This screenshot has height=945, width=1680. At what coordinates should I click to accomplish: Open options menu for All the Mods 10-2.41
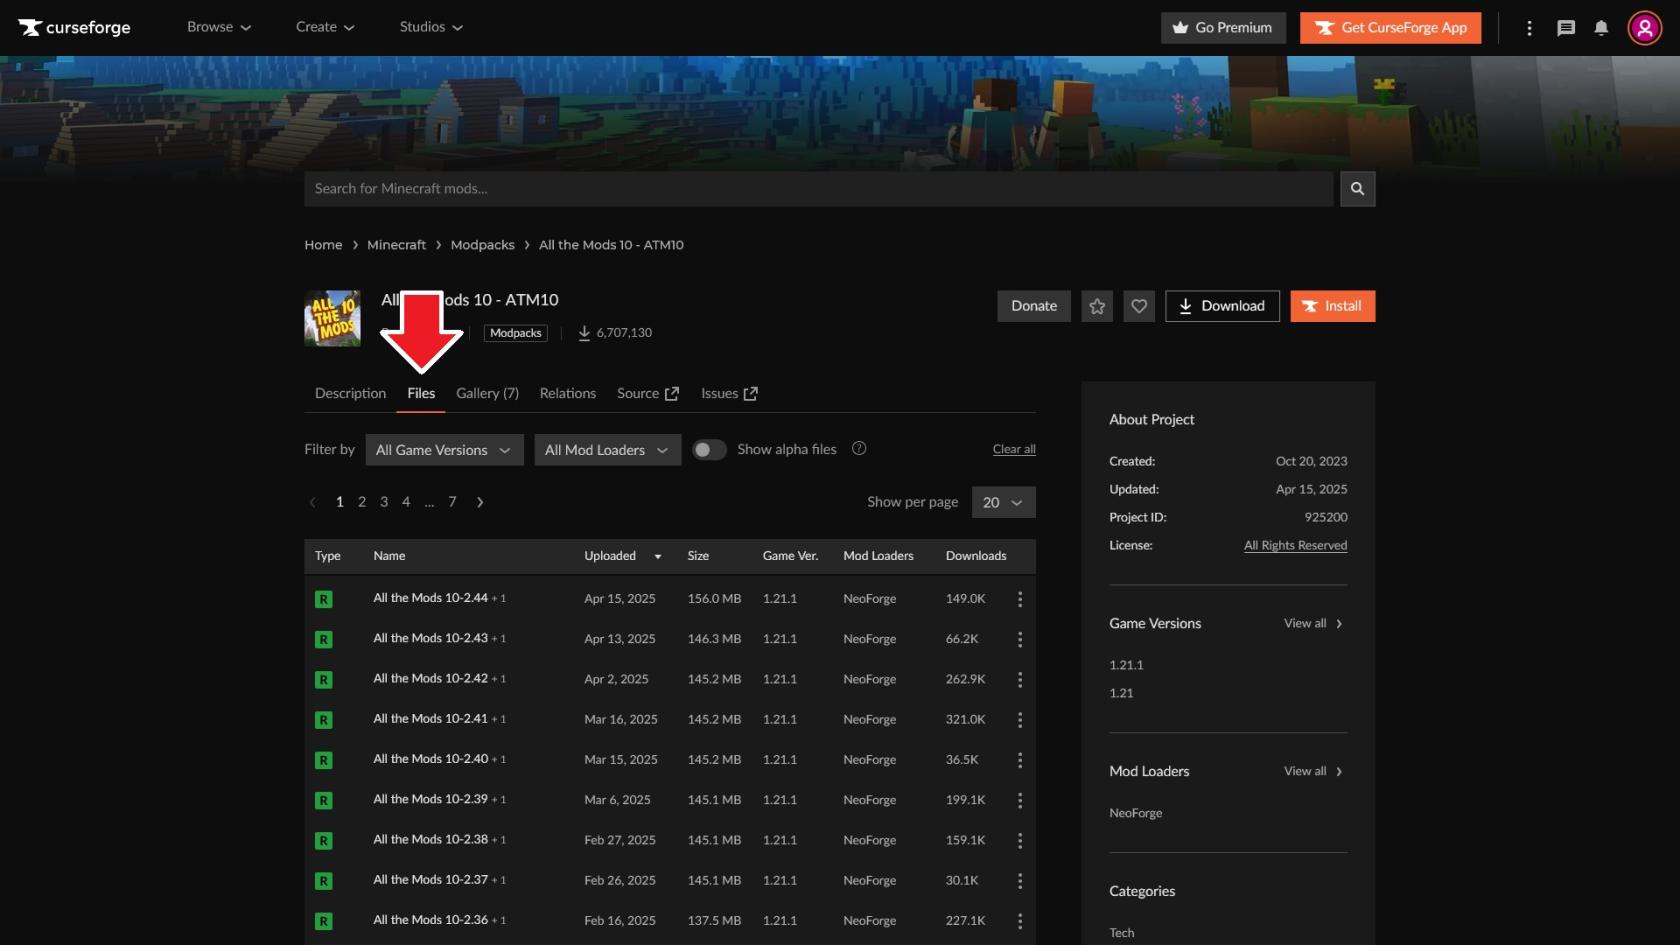click(1020, 719)
